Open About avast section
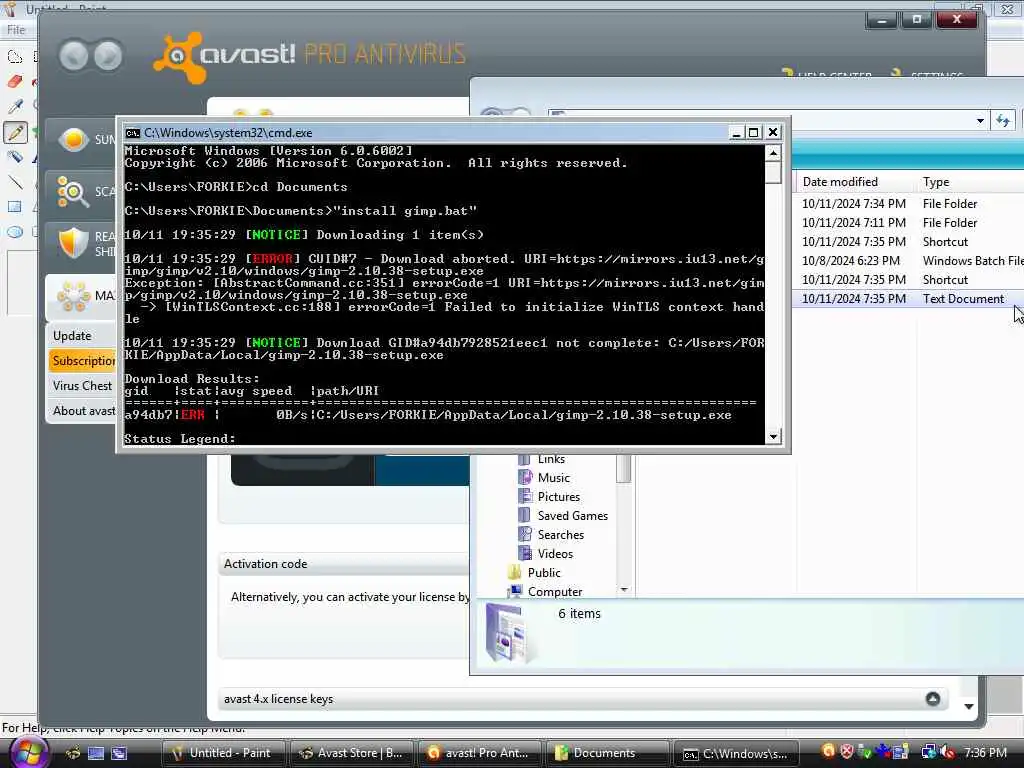The image size is (1024, 768). pos(82,411)
